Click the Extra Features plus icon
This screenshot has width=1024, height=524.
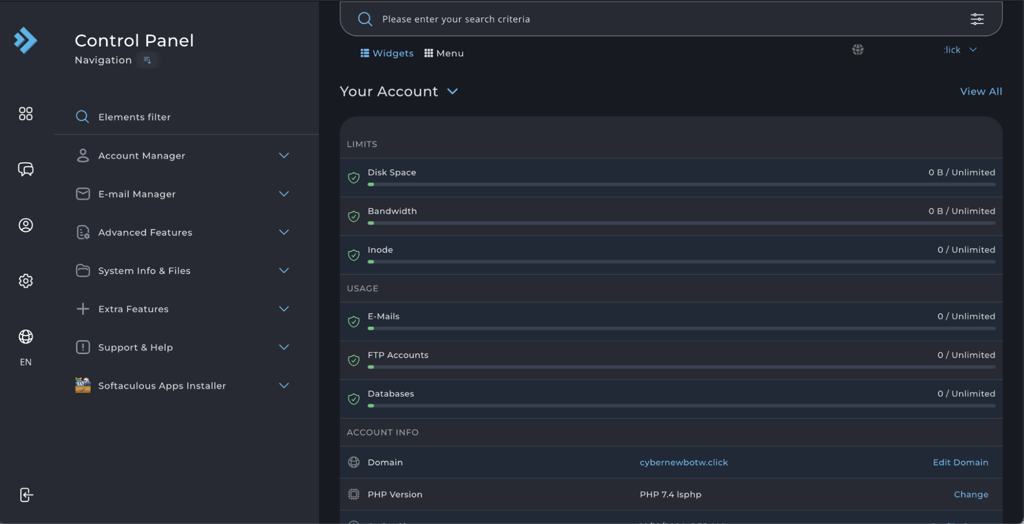(x=83, y=309)
